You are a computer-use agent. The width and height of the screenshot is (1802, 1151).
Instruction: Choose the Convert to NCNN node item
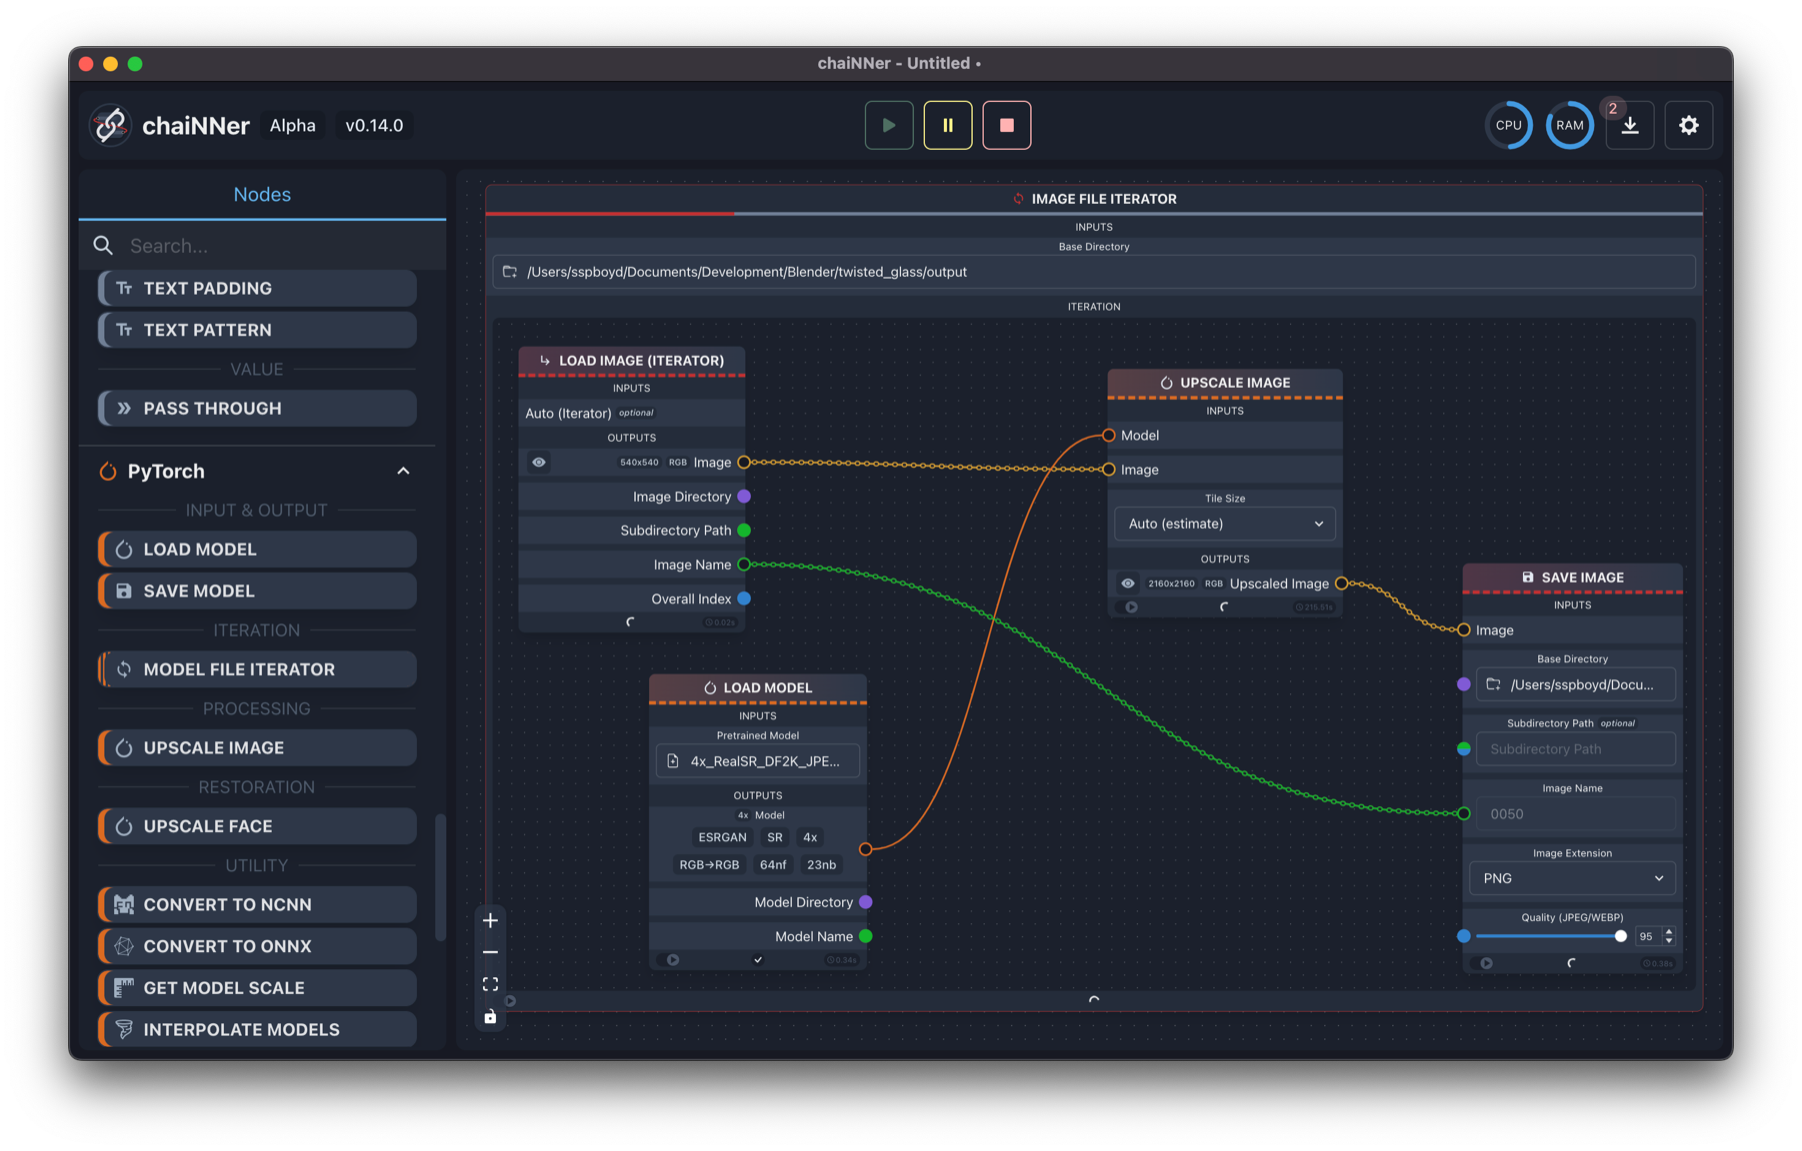[257, 904]
